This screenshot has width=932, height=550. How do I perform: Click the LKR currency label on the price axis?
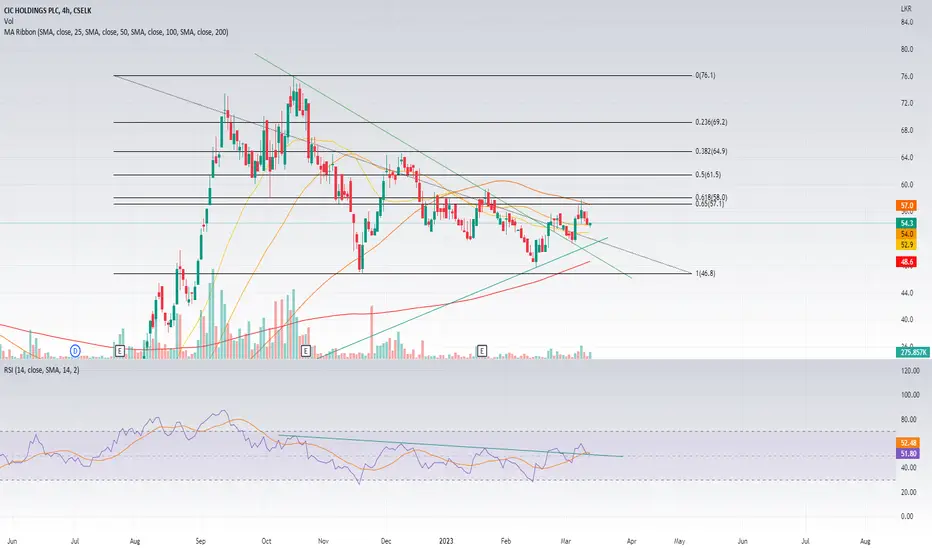click(x=906, y=9)
